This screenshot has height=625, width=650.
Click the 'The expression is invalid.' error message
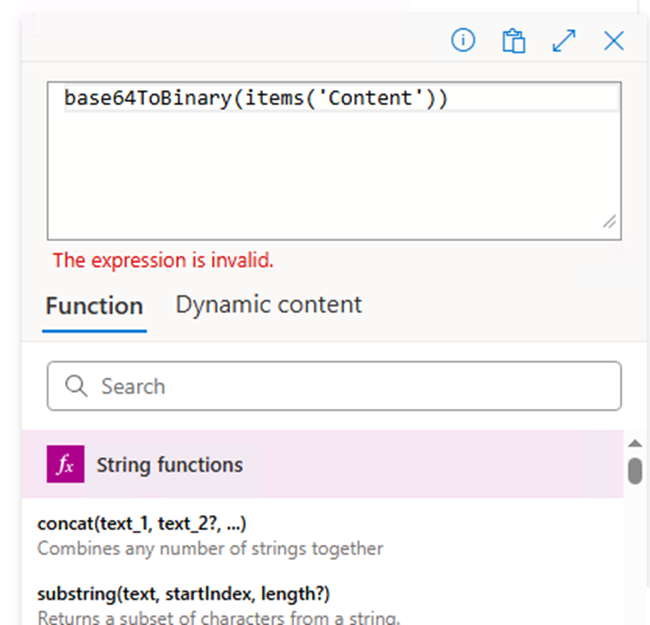pyautogui.click(x=163, y=261)
